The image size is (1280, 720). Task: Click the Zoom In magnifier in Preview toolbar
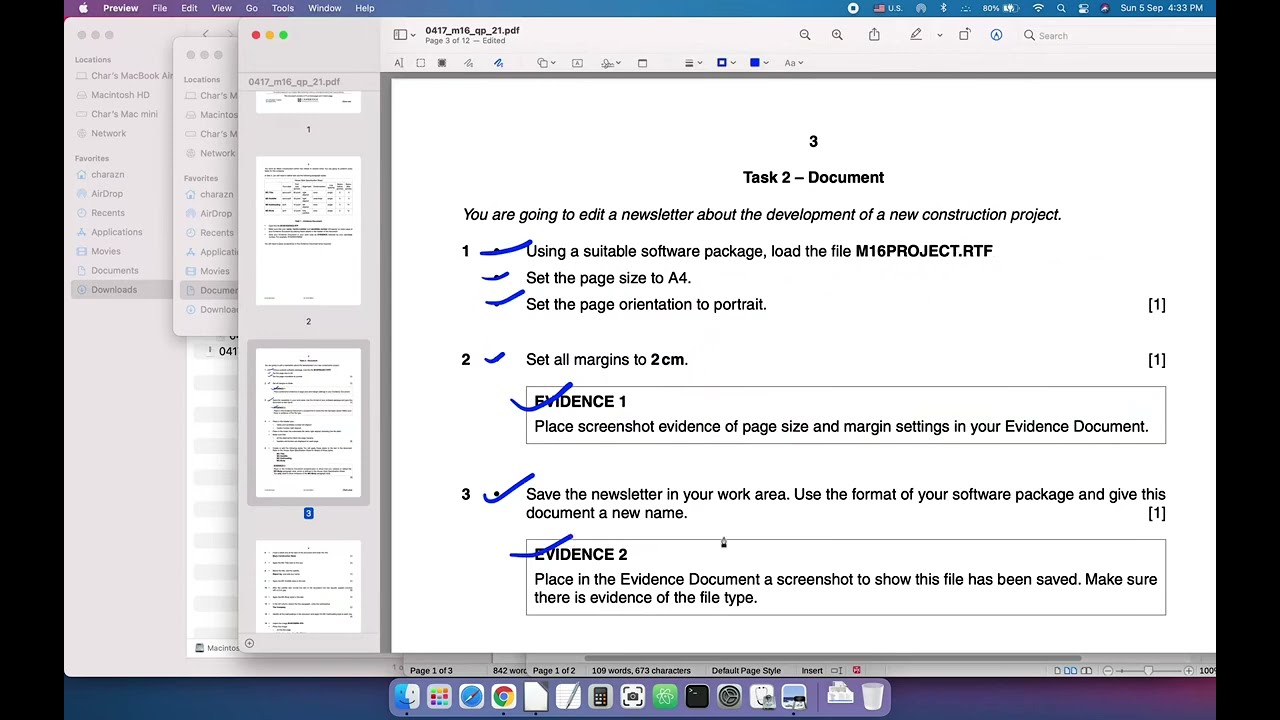point(837,35)
